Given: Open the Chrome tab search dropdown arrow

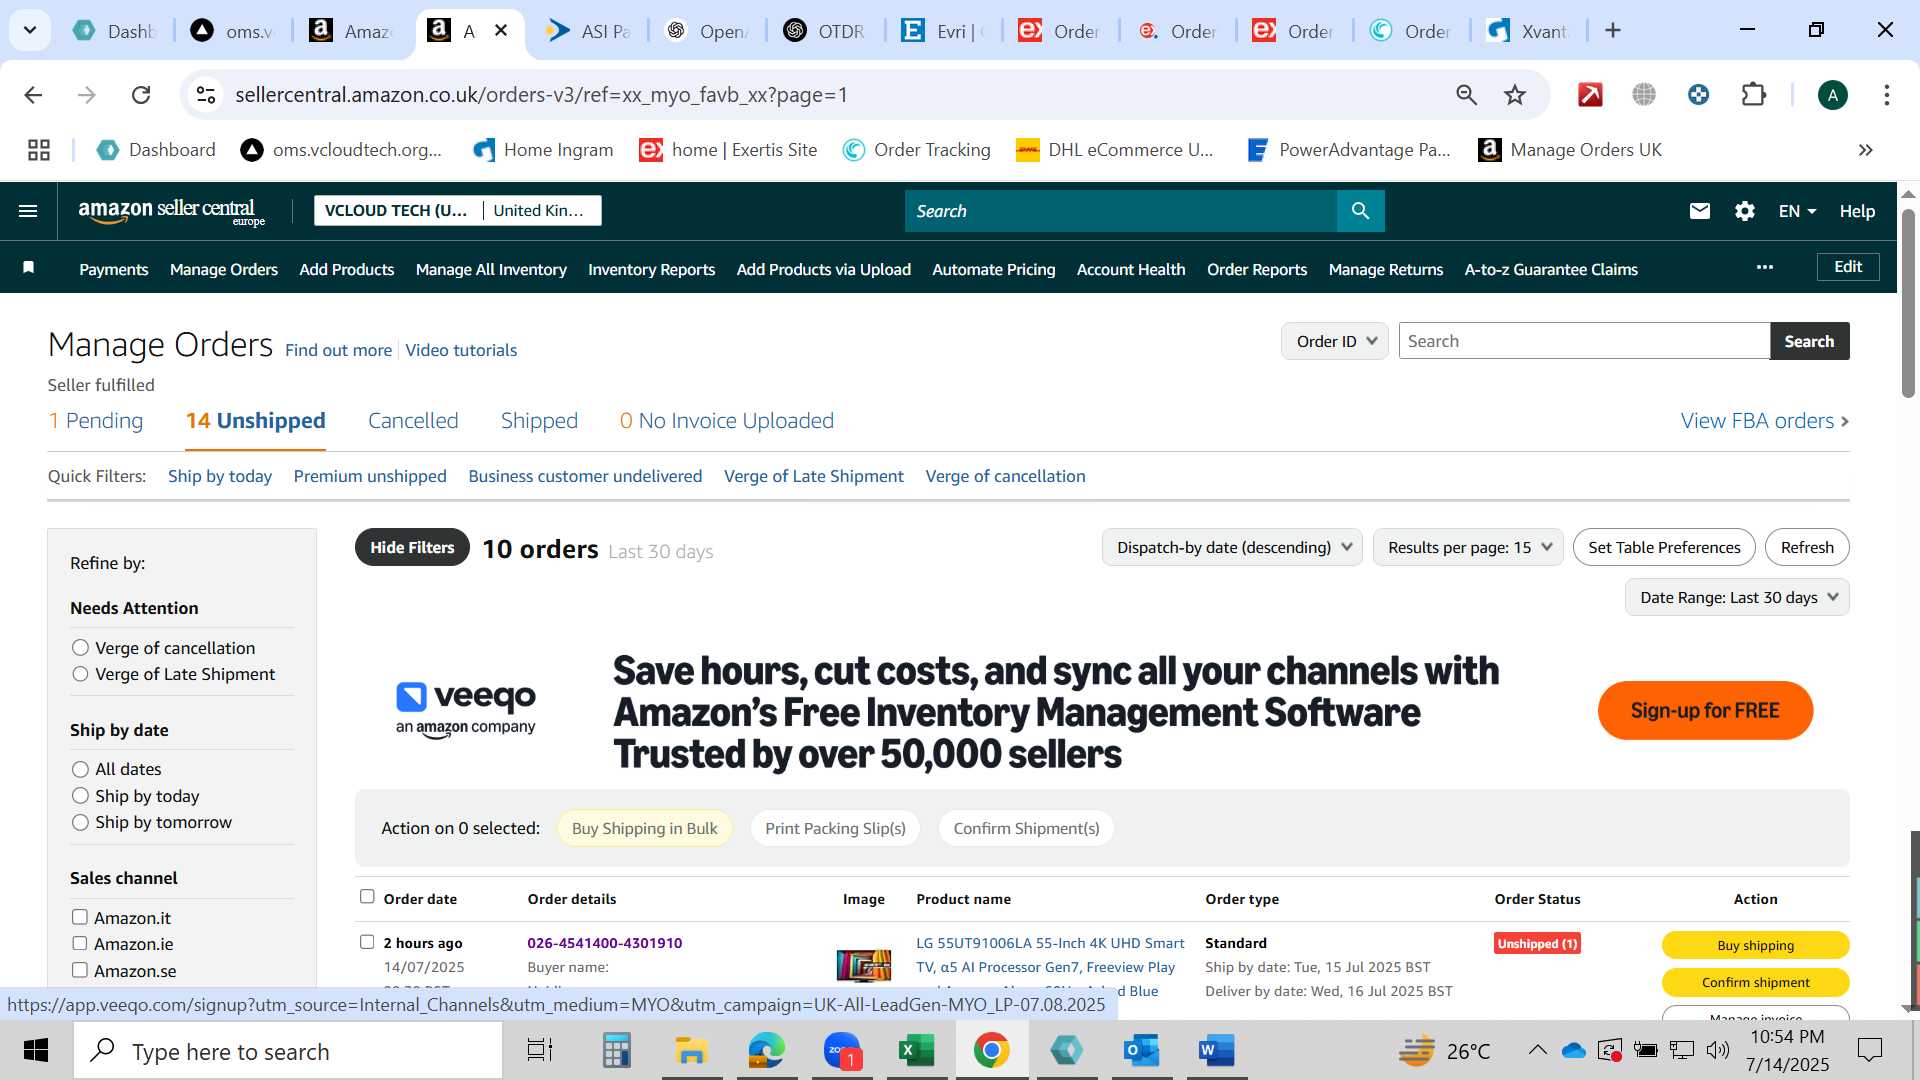Looking at the screenshot, I should (x=30, y=30).
